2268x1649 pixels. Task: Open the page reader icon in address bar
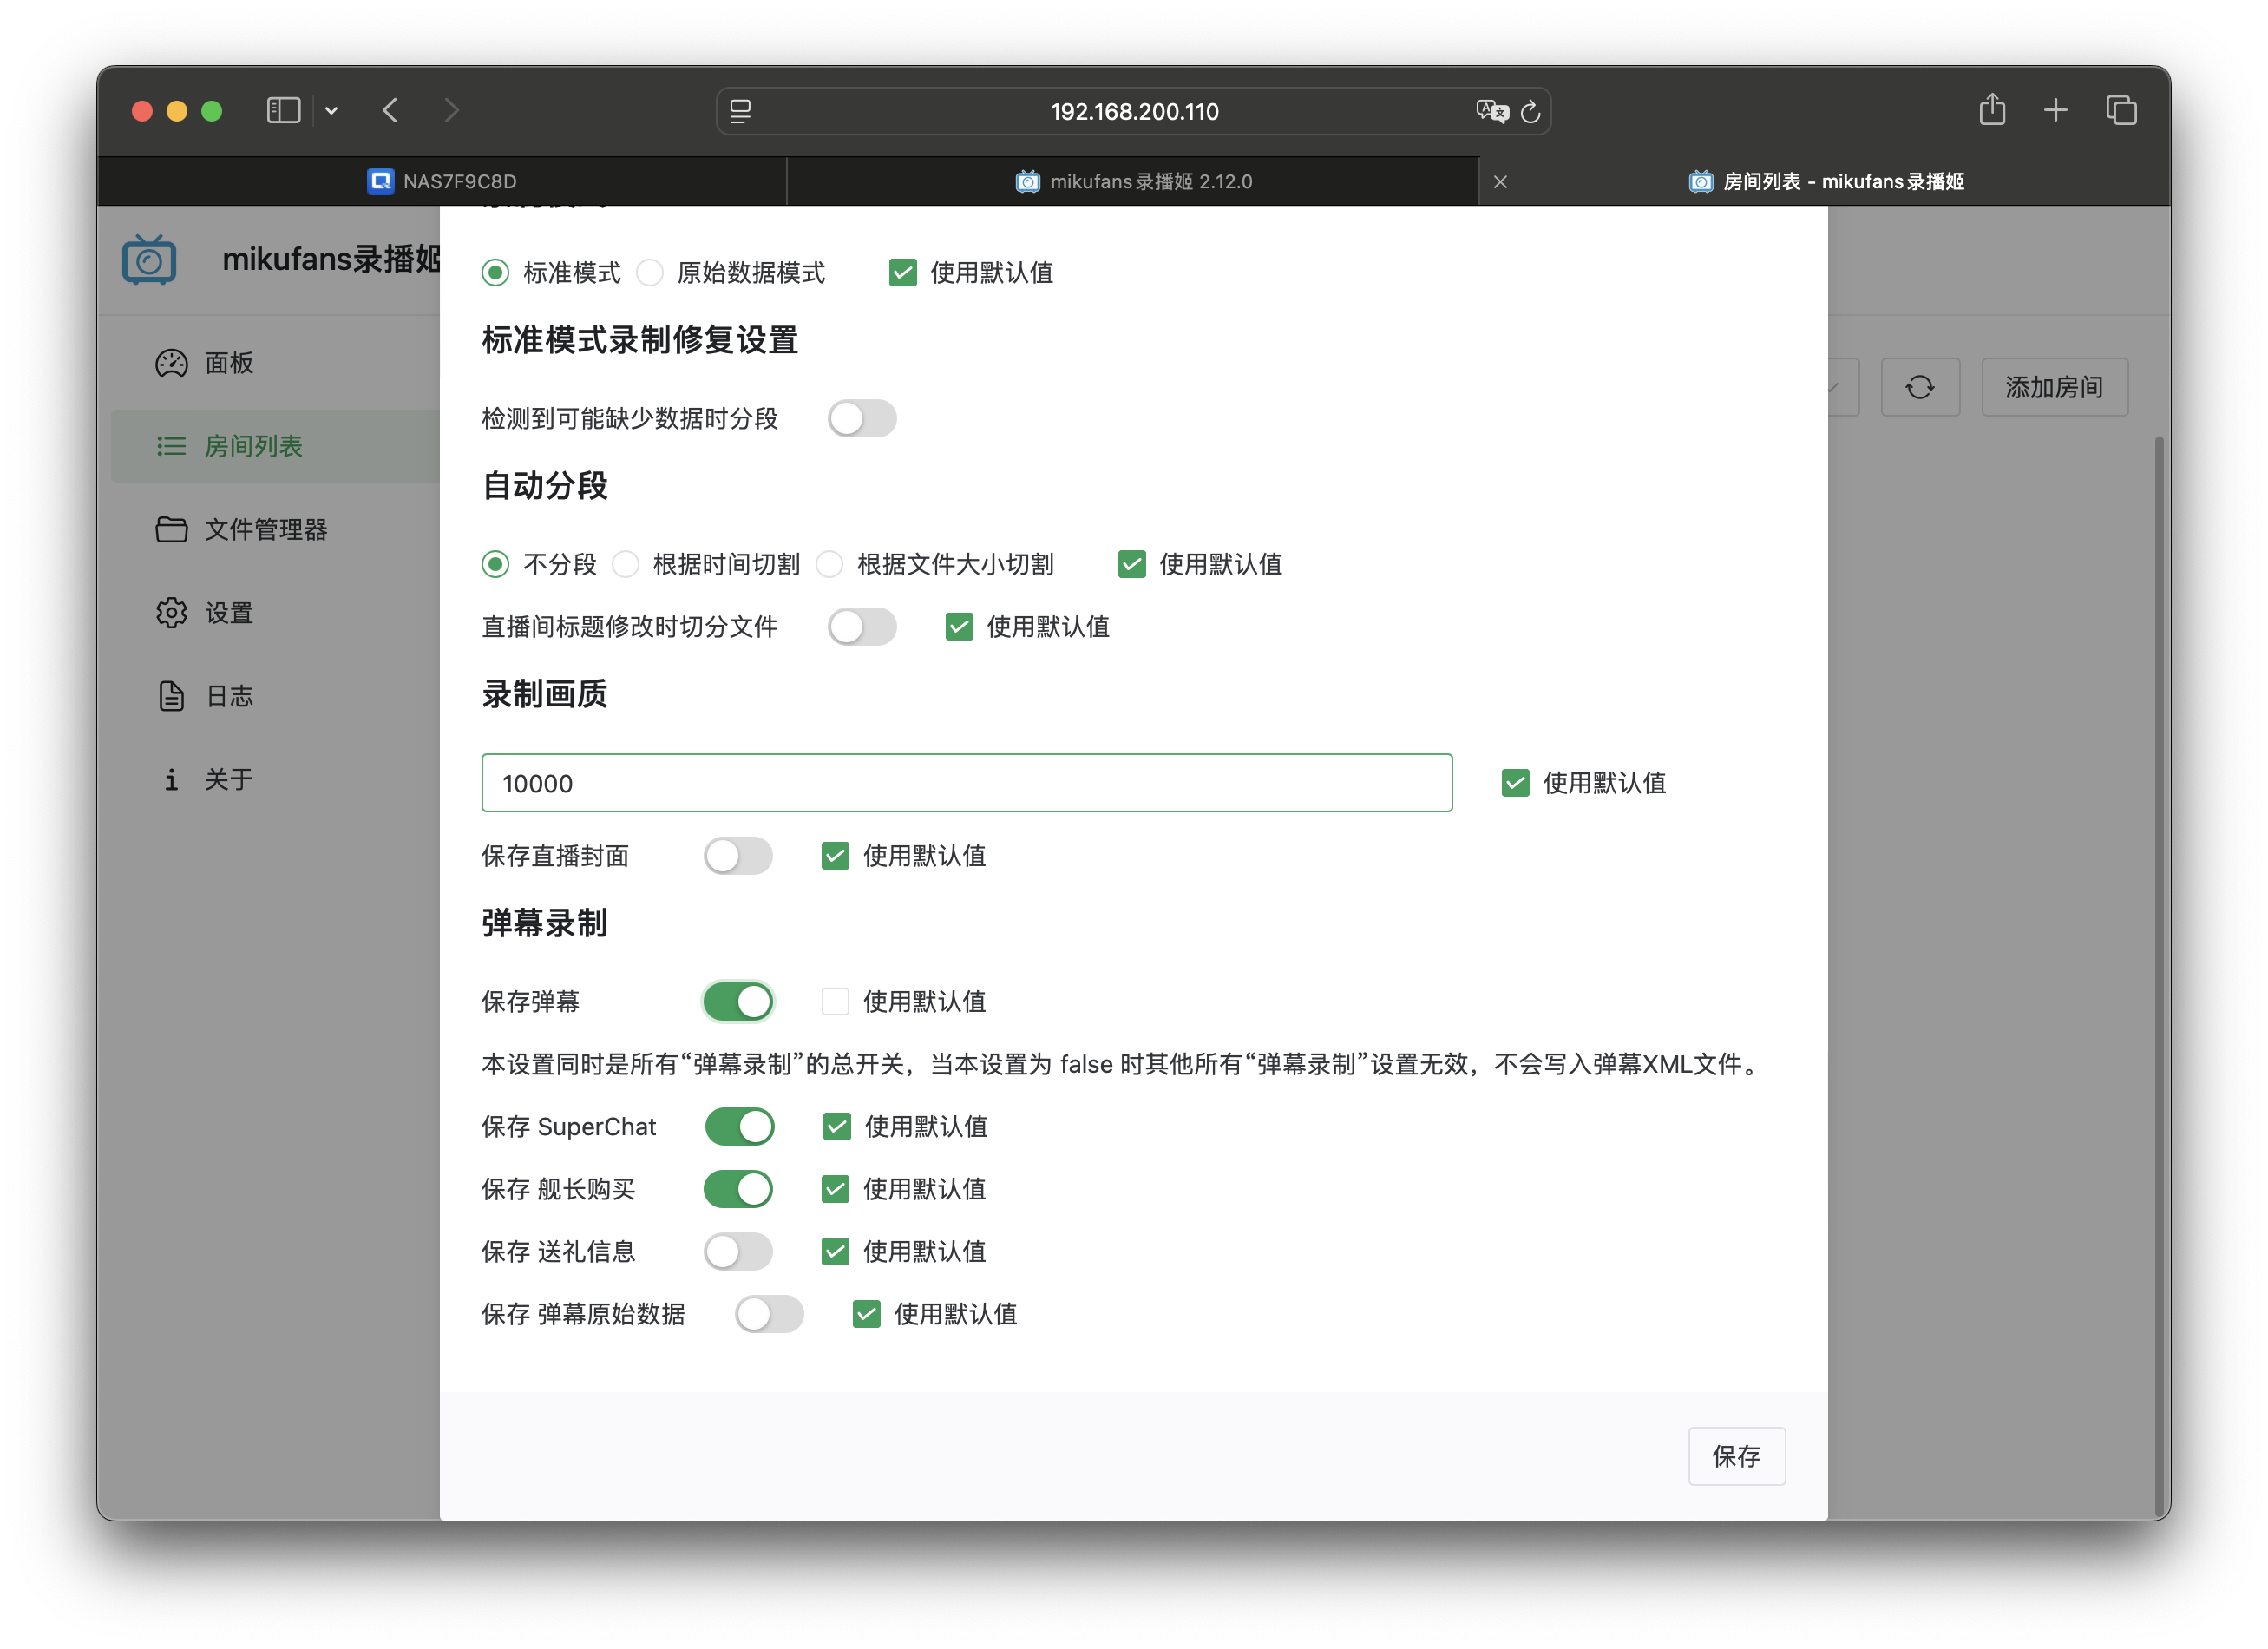point(740,111)
